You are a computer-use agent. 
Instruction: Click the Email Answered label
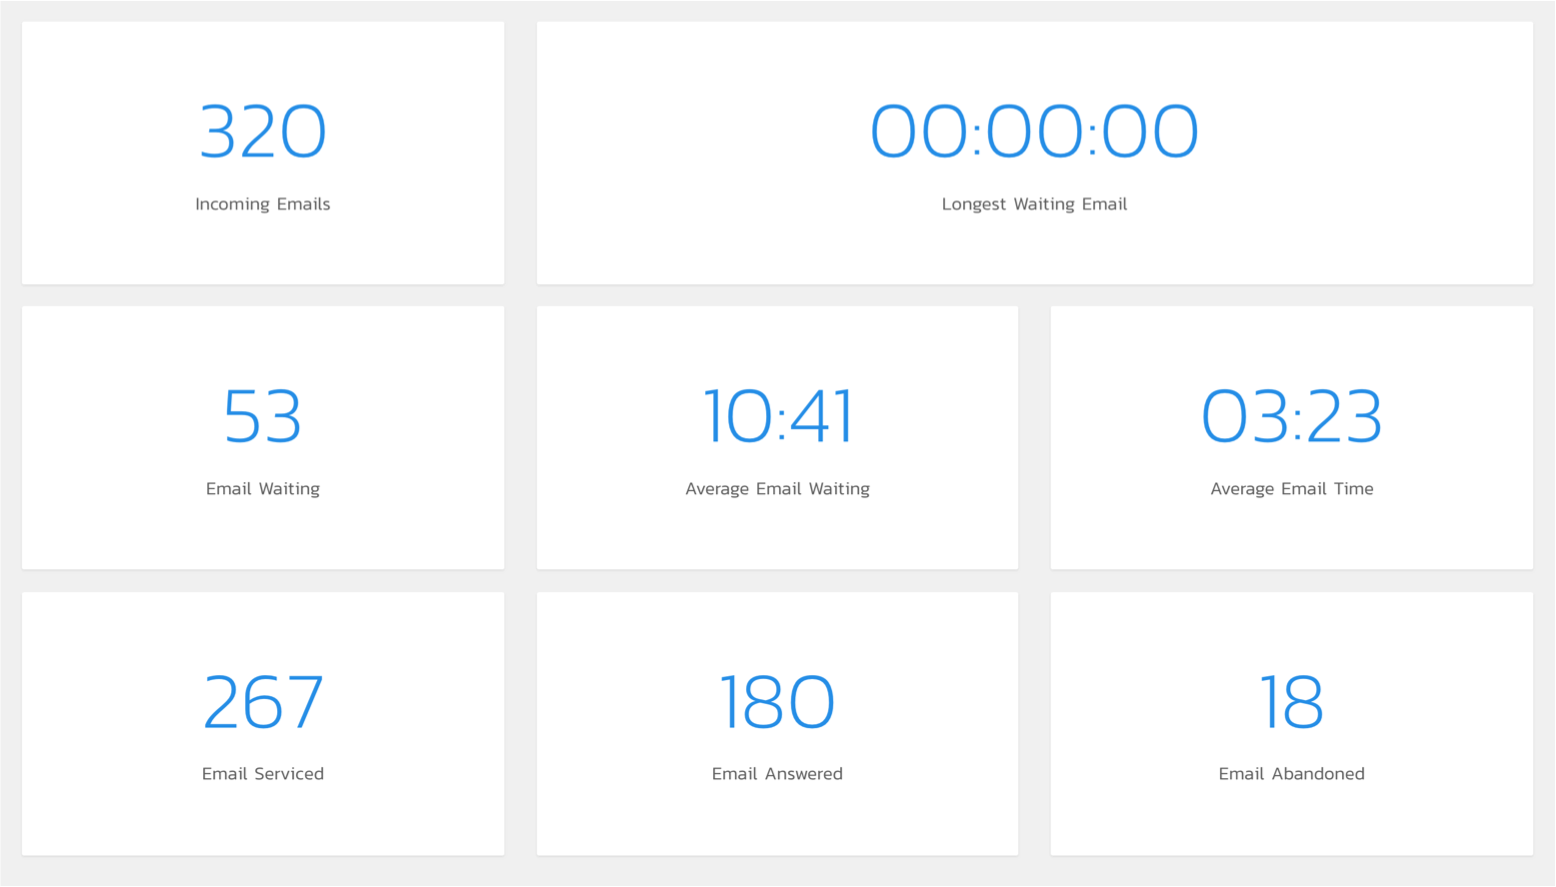pyautogui.click(x=777, y=774)
